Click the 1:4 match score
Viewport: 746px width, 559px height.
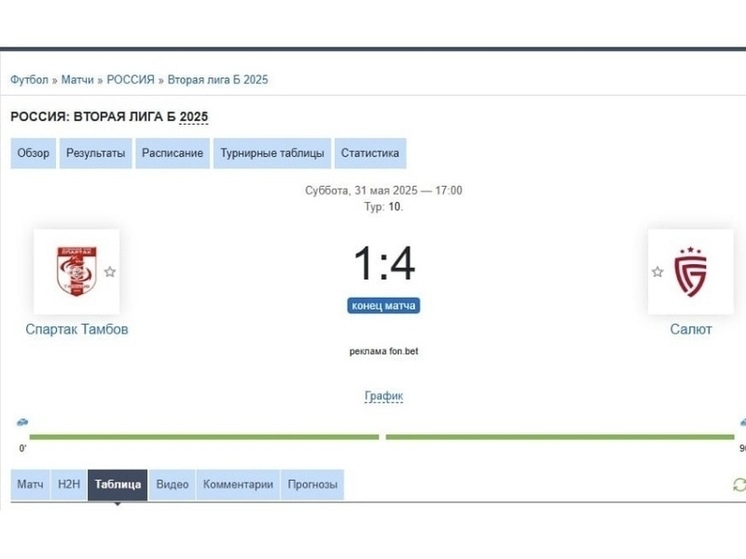(x=384, y=263)
